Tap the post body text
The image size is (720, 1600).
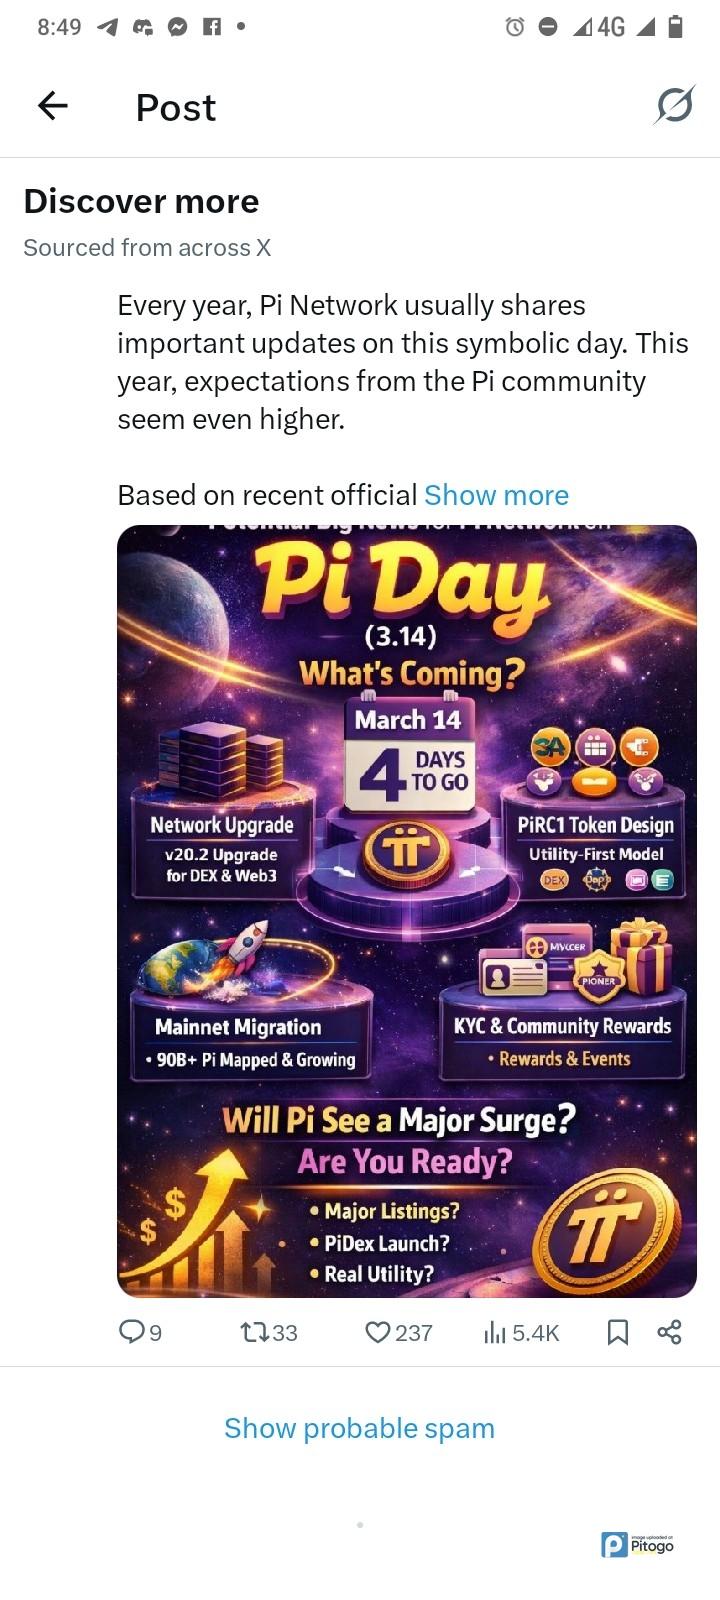coord(402,362)
